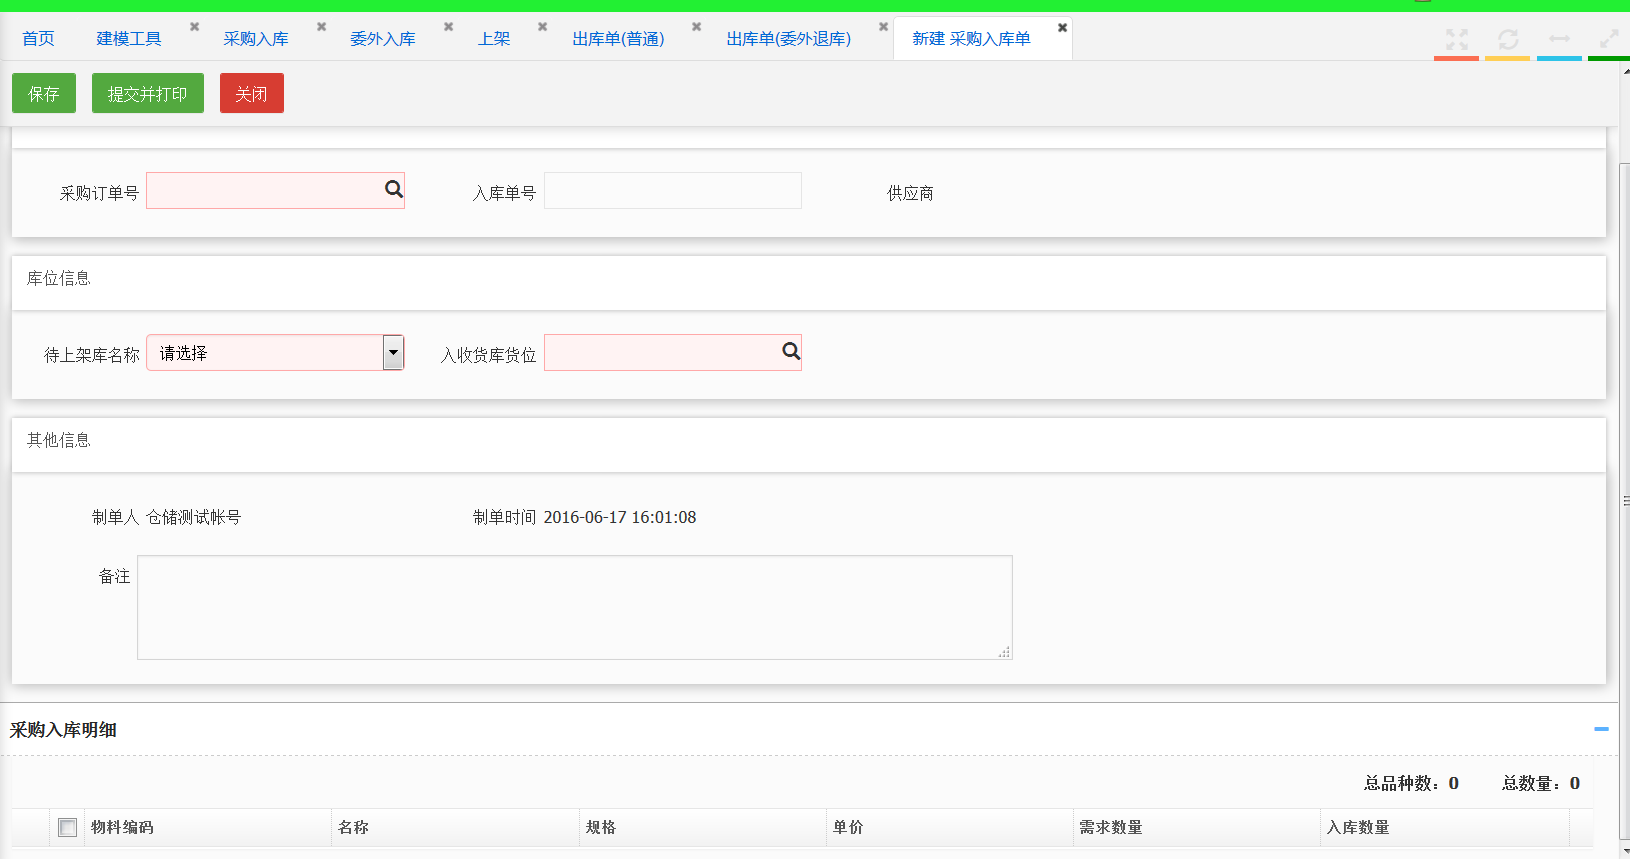Click the refresh icon in top bar
Image resolution: width=1630 pixels, height=859 pixels.
(x=1508, y=39)
